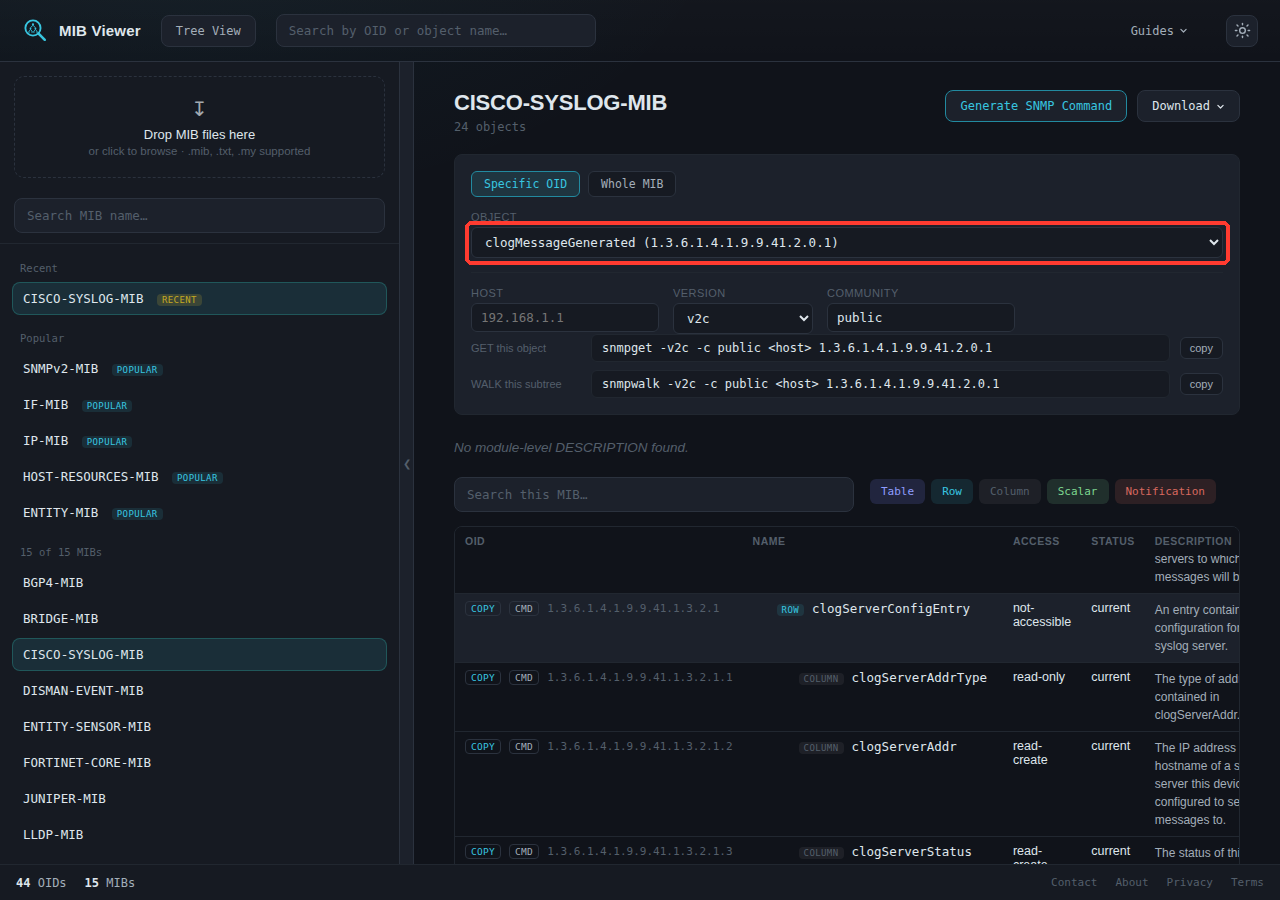This screenshot has width=1280, height=900.
Task: Copy the snmpwalk command
Action: [x=1201, y=384]
